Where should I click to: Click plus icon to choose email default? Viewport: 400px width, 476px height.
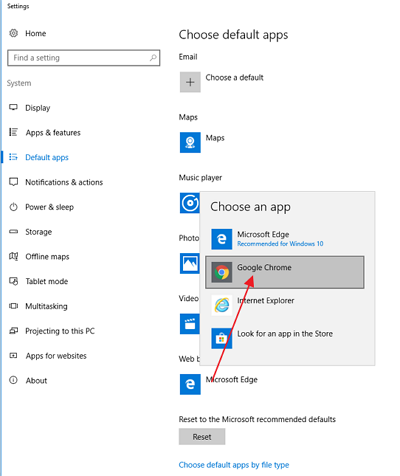(190, 82)
